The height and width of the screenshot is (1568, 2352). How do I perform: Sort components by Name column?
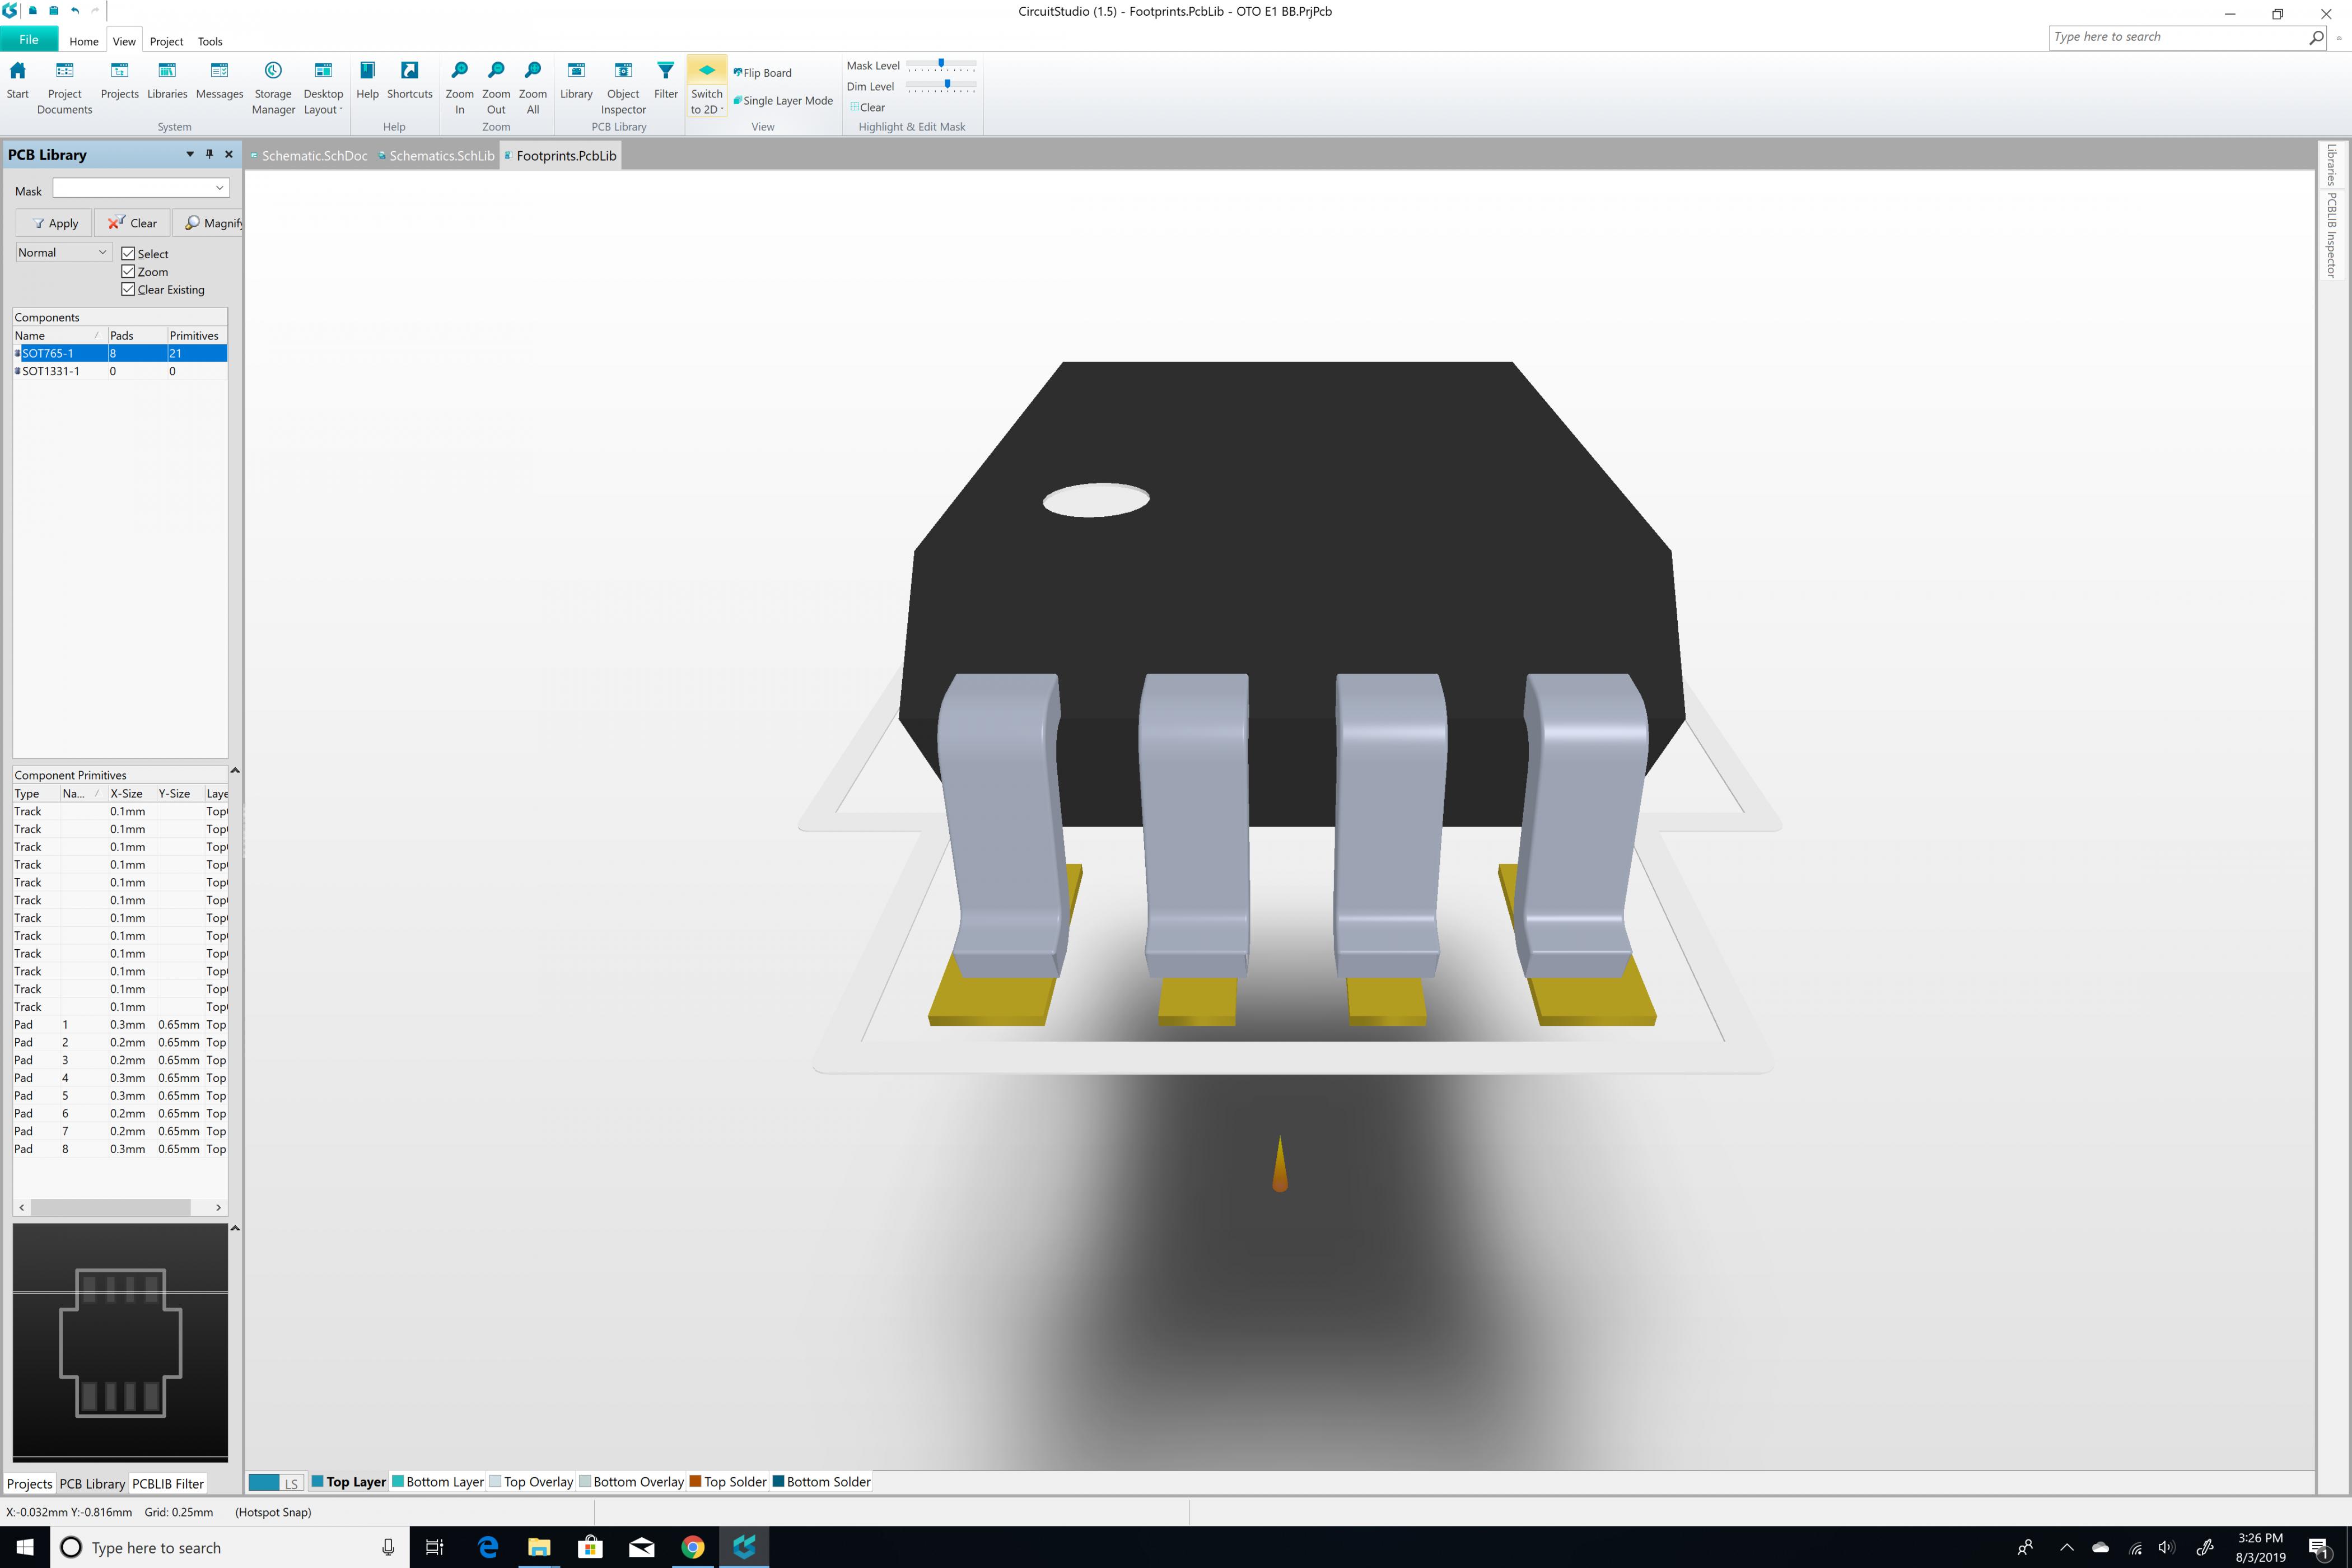59,335
